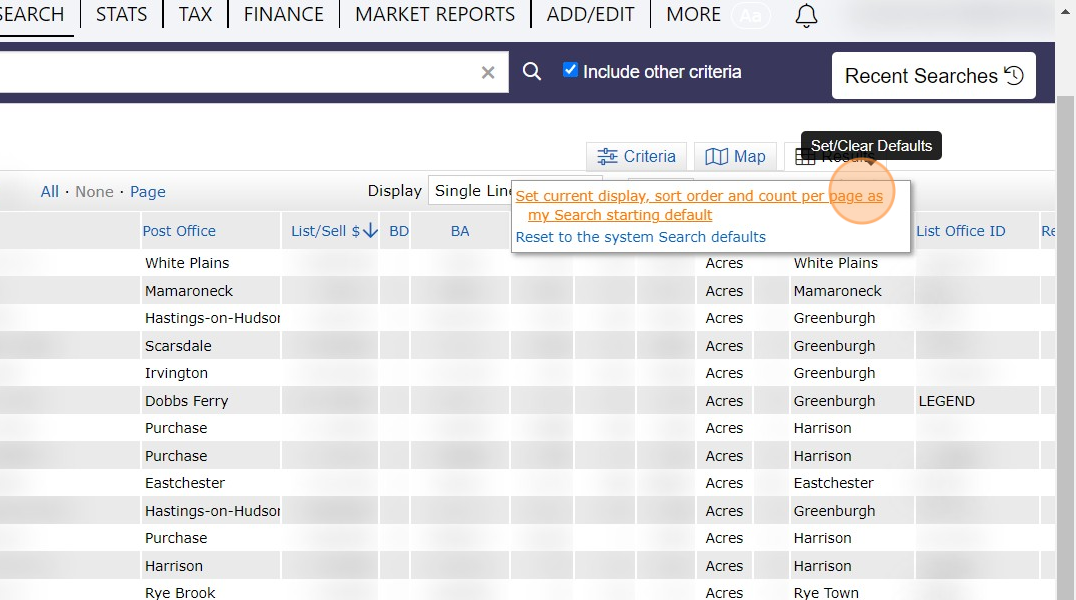Switch to the Criteria tab
Screen dimensions: 1076x600
point(636,157)
